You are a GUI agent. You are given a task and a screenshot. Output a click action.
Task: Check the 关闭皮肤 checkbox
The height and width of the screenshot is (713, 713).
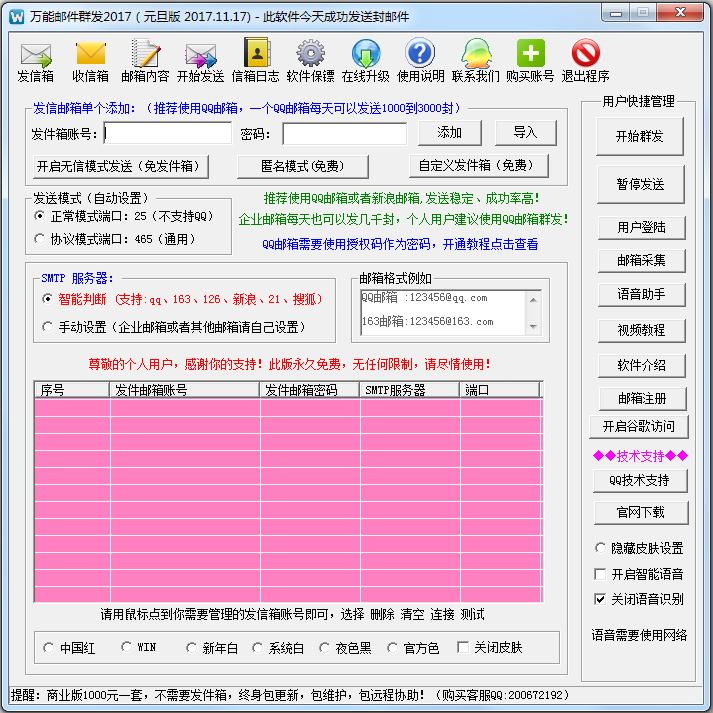[463, 647]
